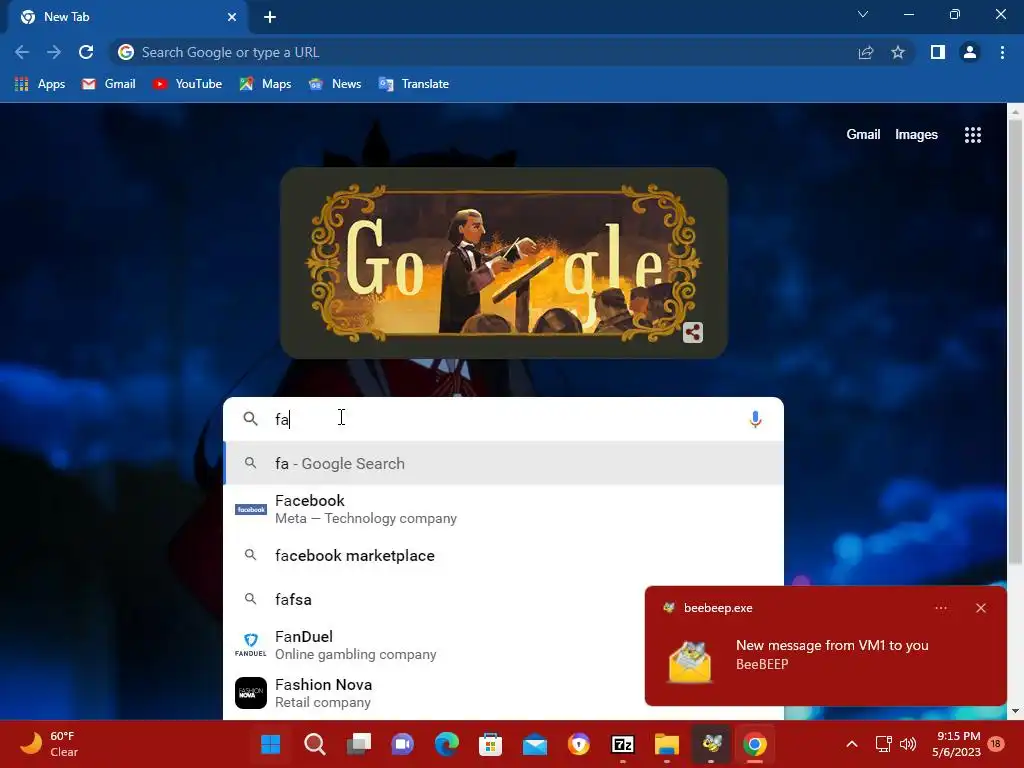Open the Chrome profile avatar
This screenshot has width=1024, height=768.
(x=970, y=52)
